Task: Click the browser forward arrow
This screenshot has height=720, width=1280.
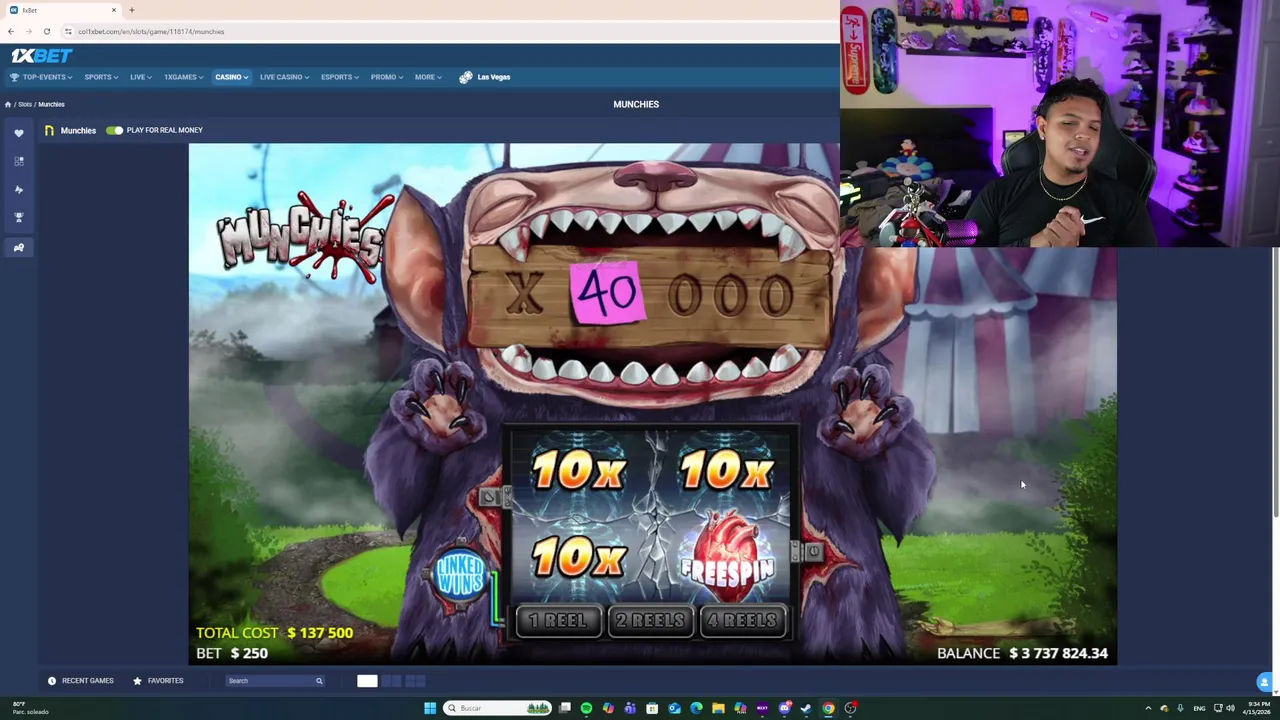Action: click(x=28, y=32)
